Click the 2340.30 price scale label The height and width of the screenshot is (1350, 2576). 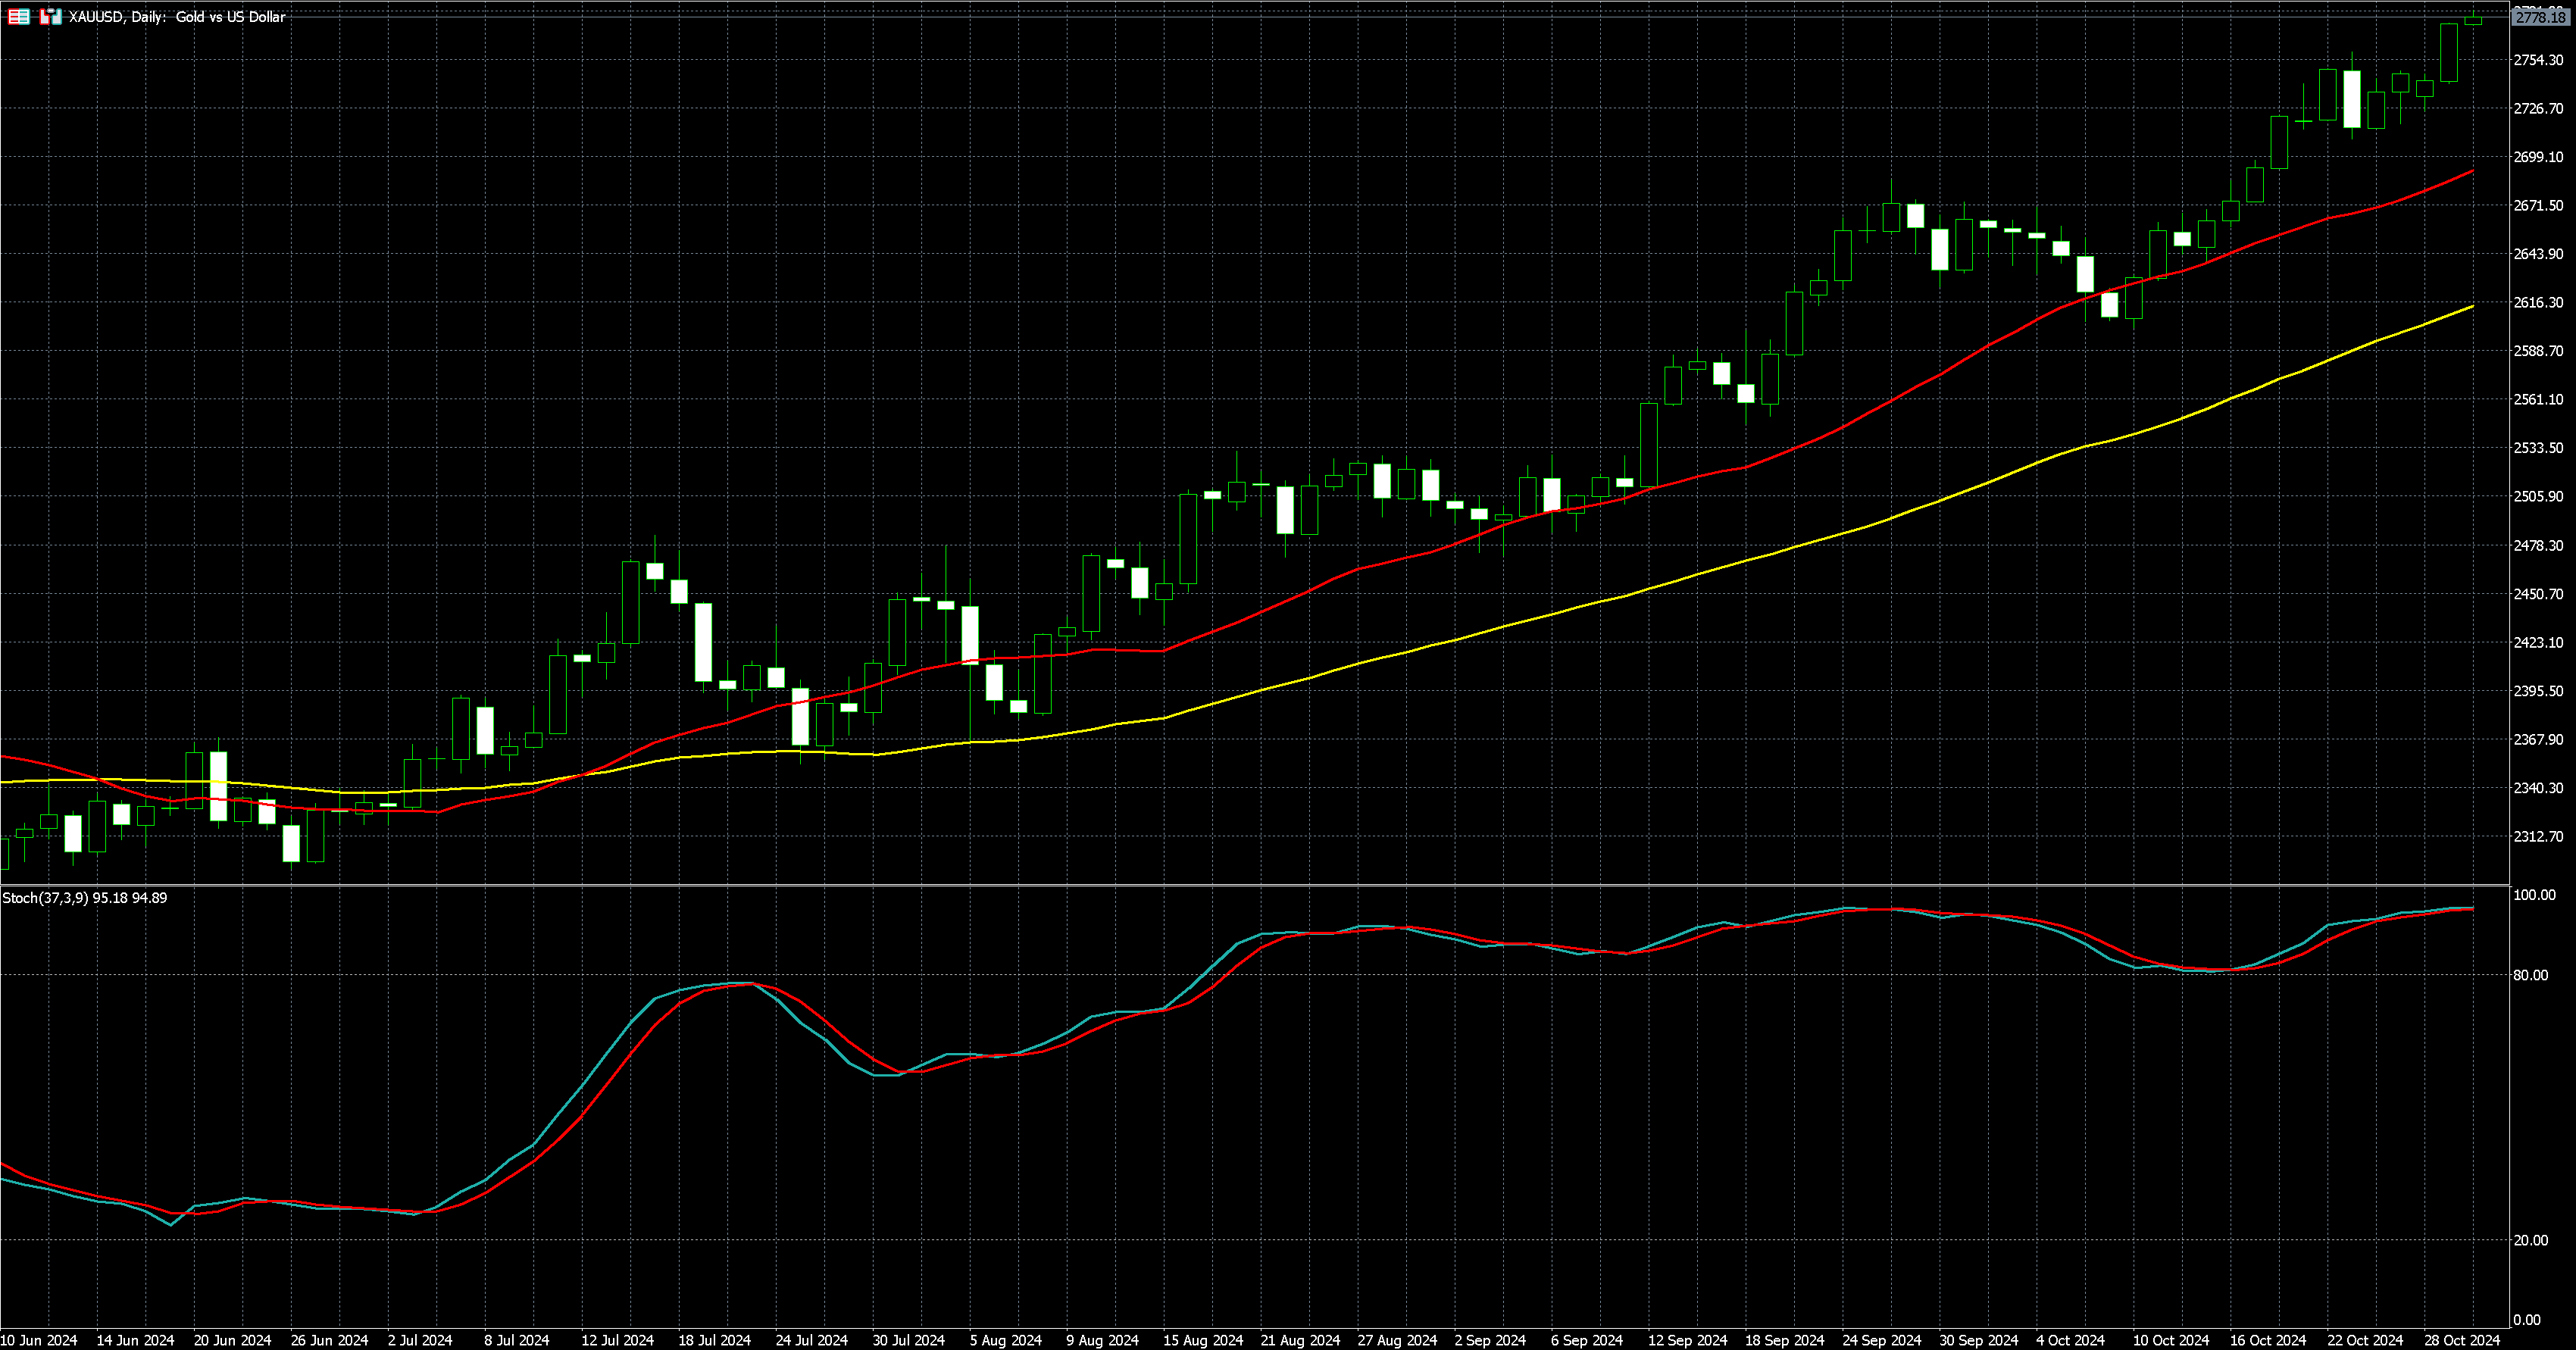(x=2538, y=788)
